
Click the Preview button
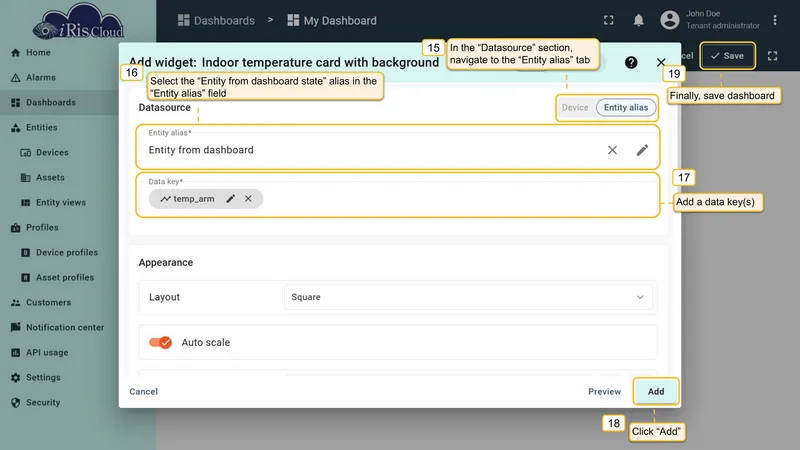pos(605,391)
